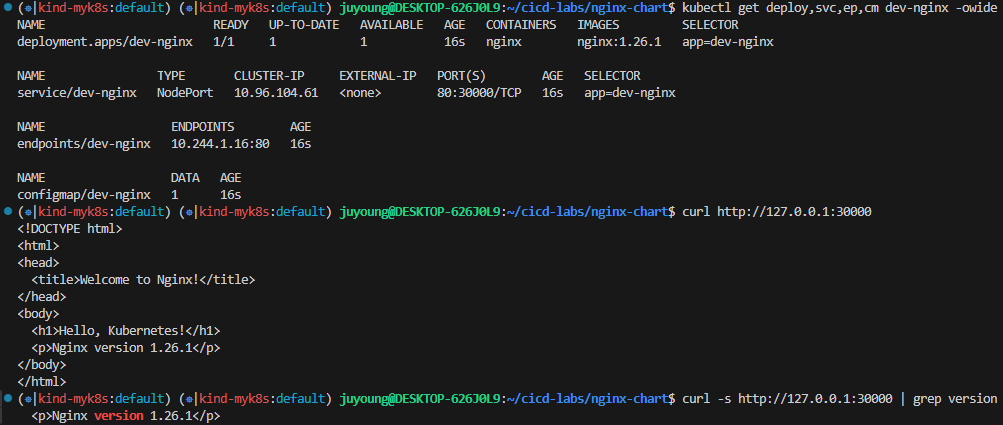Click the closing '</html>' tag line
Viewport: 1003px width, 425px height.
tap(42, 381)
